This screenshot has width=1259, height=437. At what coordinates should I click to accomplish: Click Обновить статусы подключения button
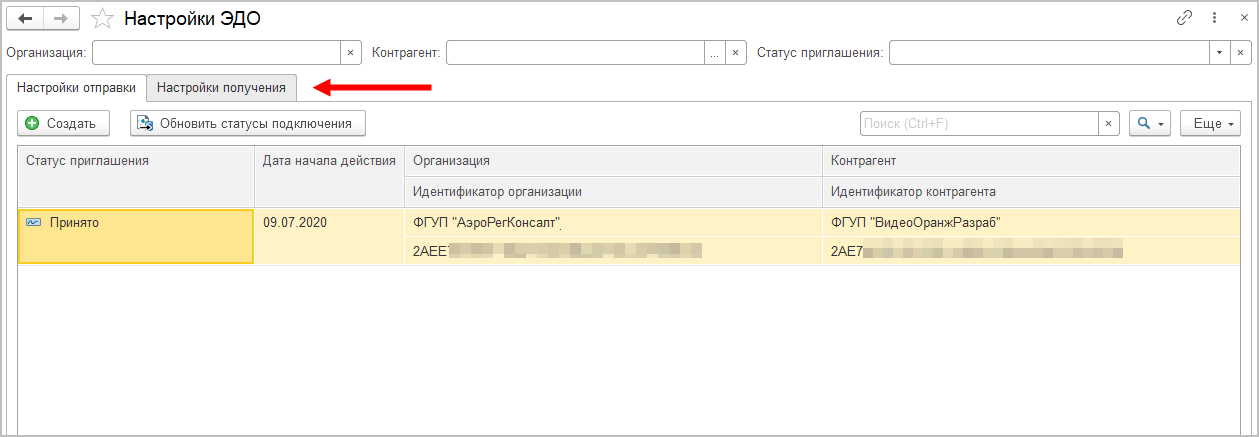pyautogui.click(x=248, y=124)
